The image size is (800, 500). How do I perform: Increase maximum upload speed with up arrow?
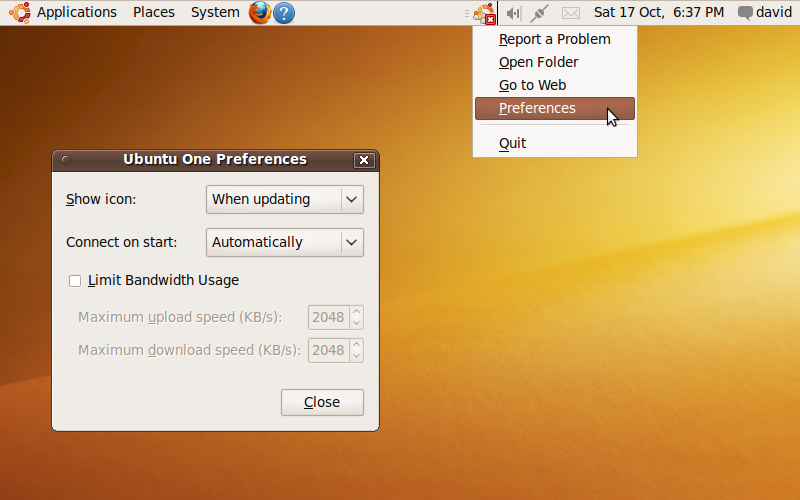point(357,312)
